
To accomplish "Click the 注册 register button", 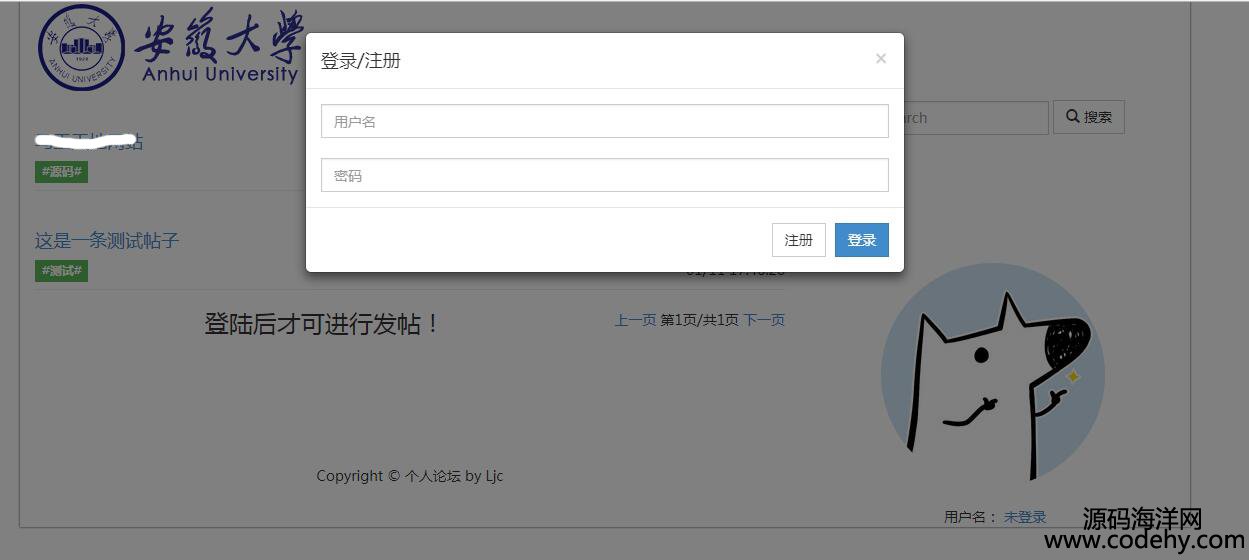I will click(x=799, y=240).
